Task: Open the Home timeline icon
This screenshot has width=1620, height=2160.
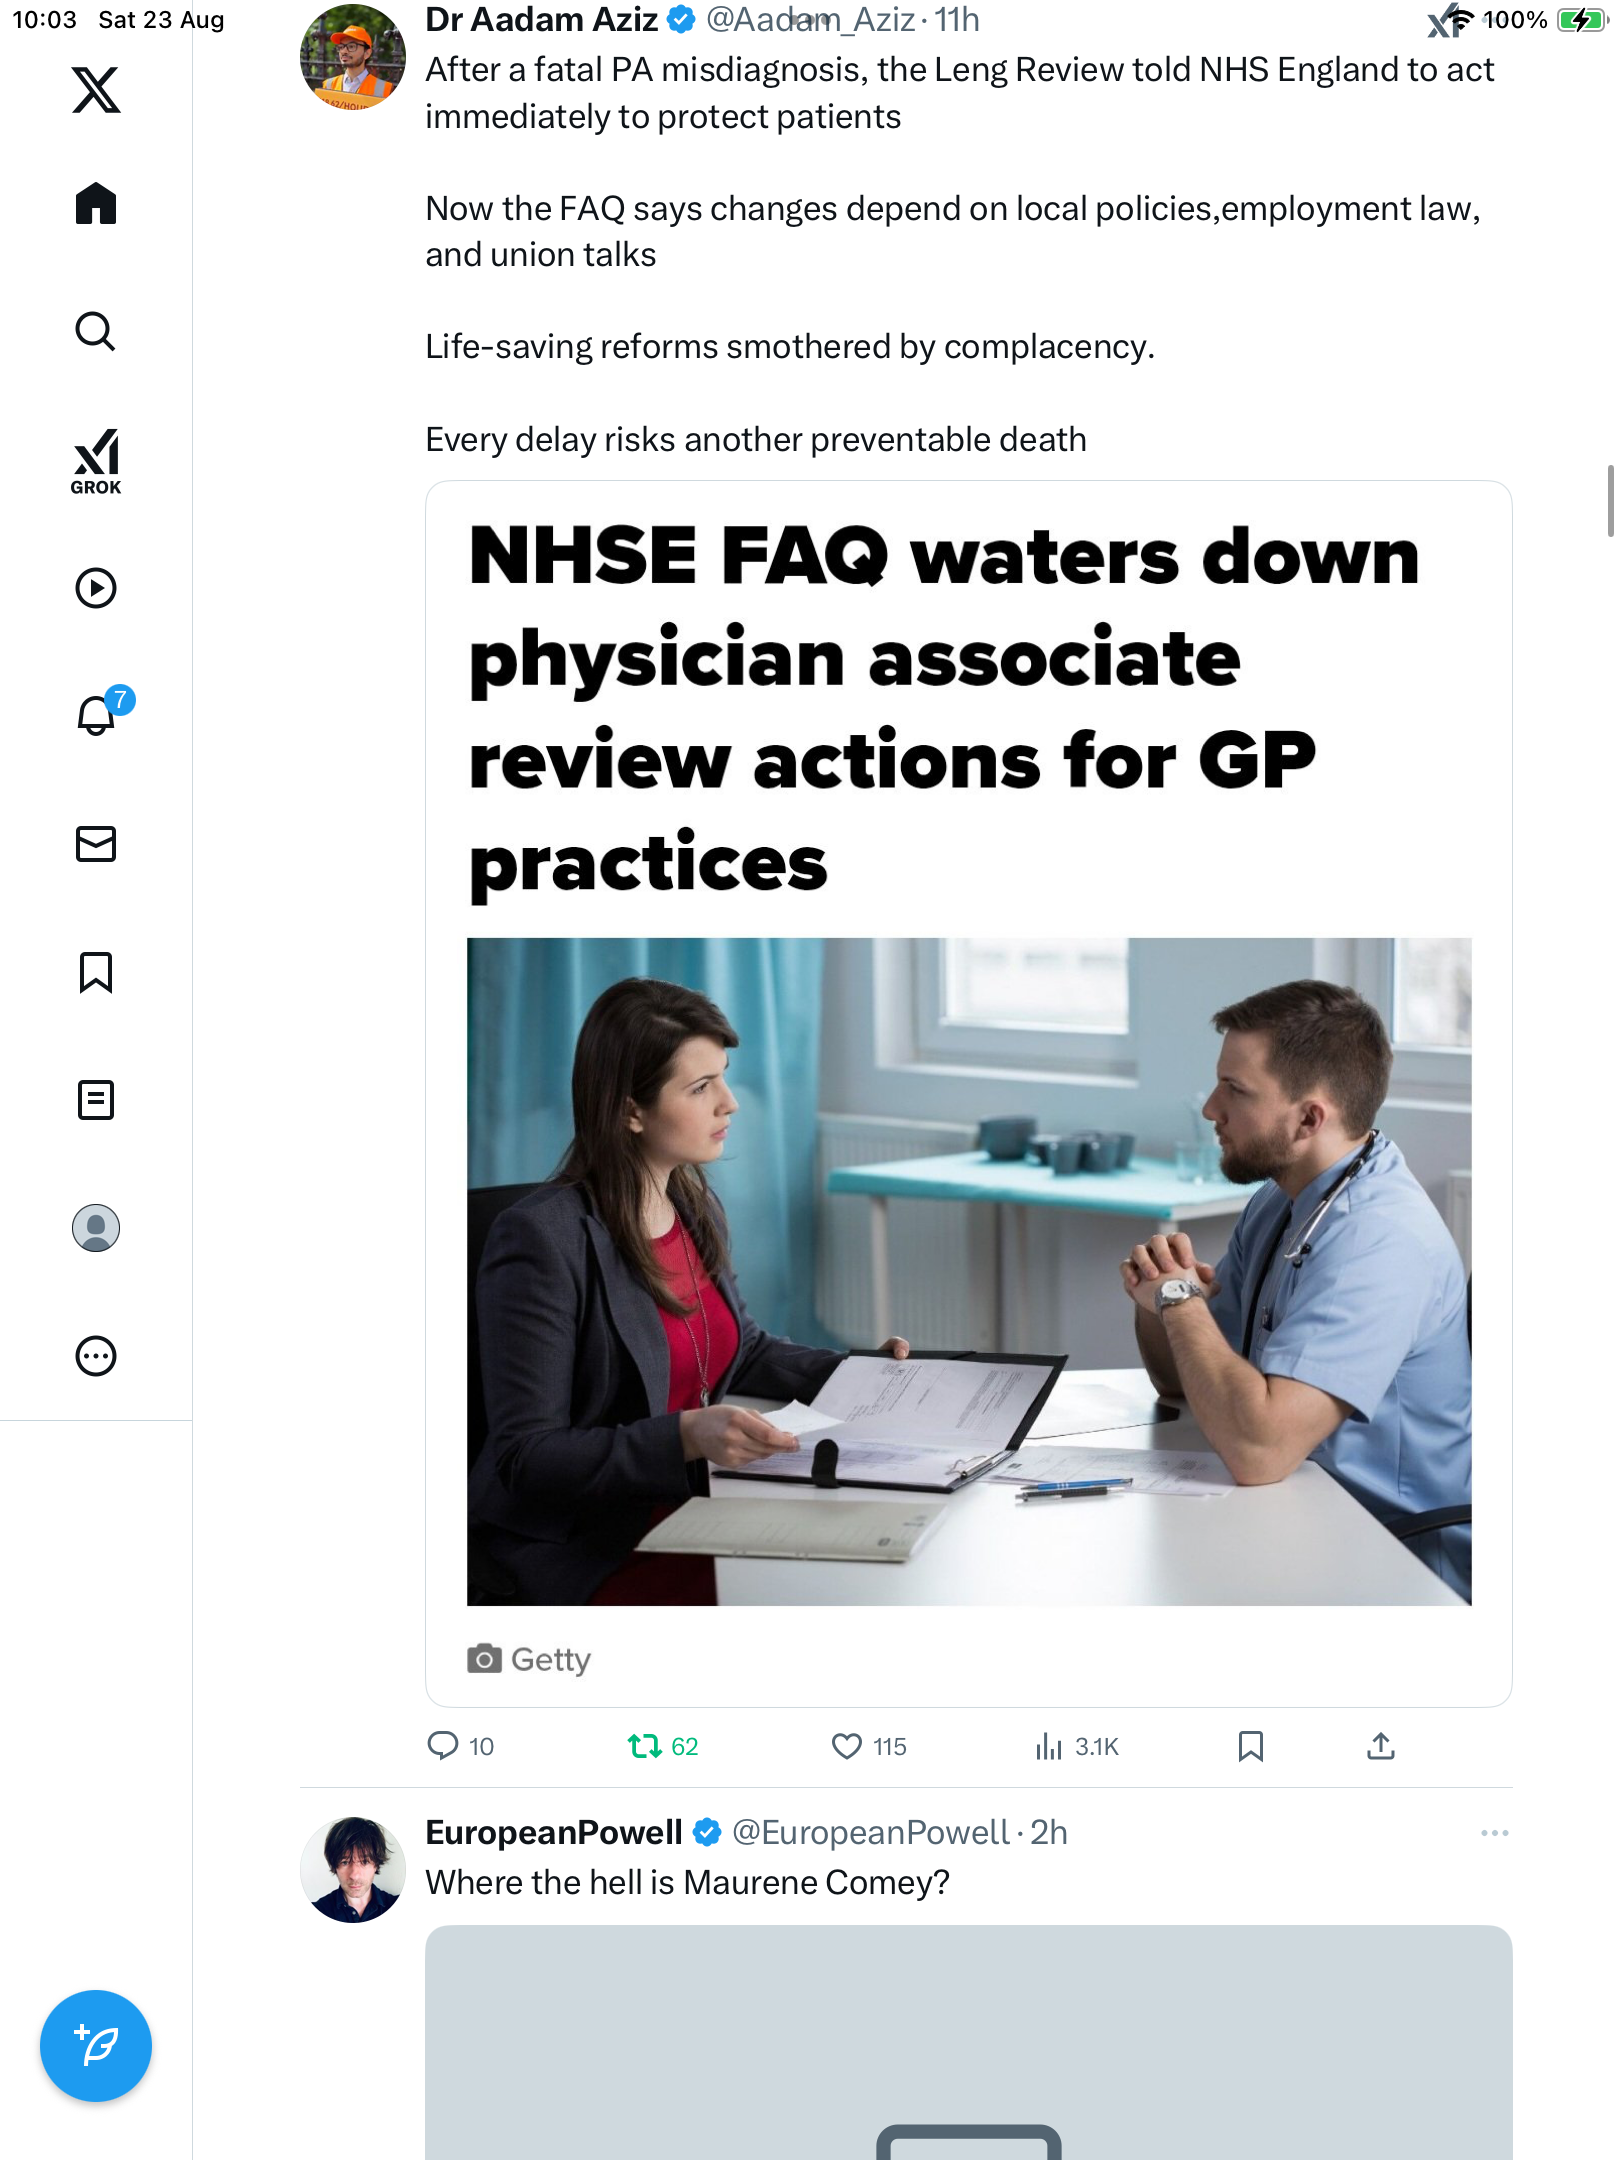Action: pos(96,204)
